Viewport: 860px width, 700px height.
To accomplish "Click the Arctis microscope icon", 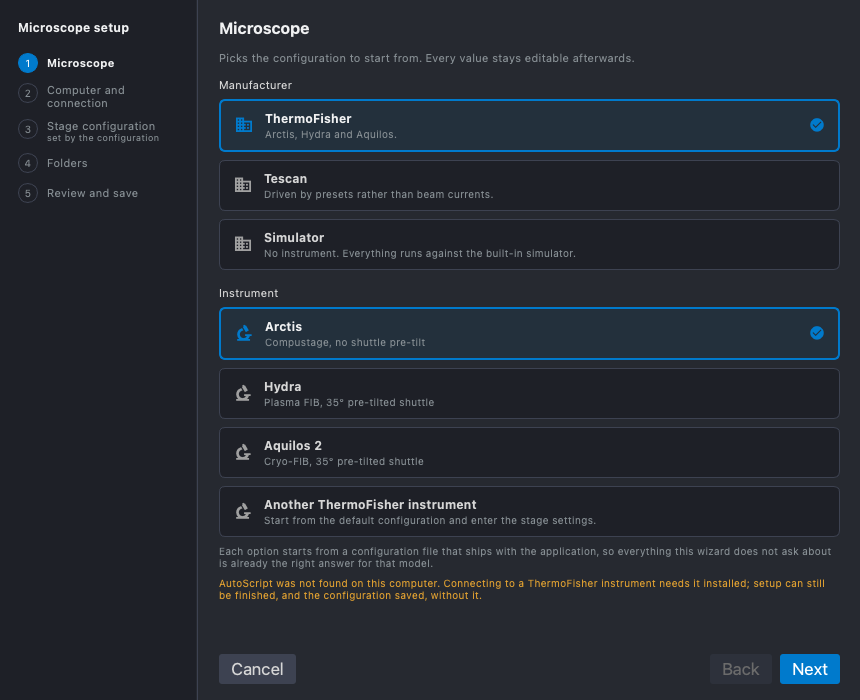I will (x=244, y=333).
